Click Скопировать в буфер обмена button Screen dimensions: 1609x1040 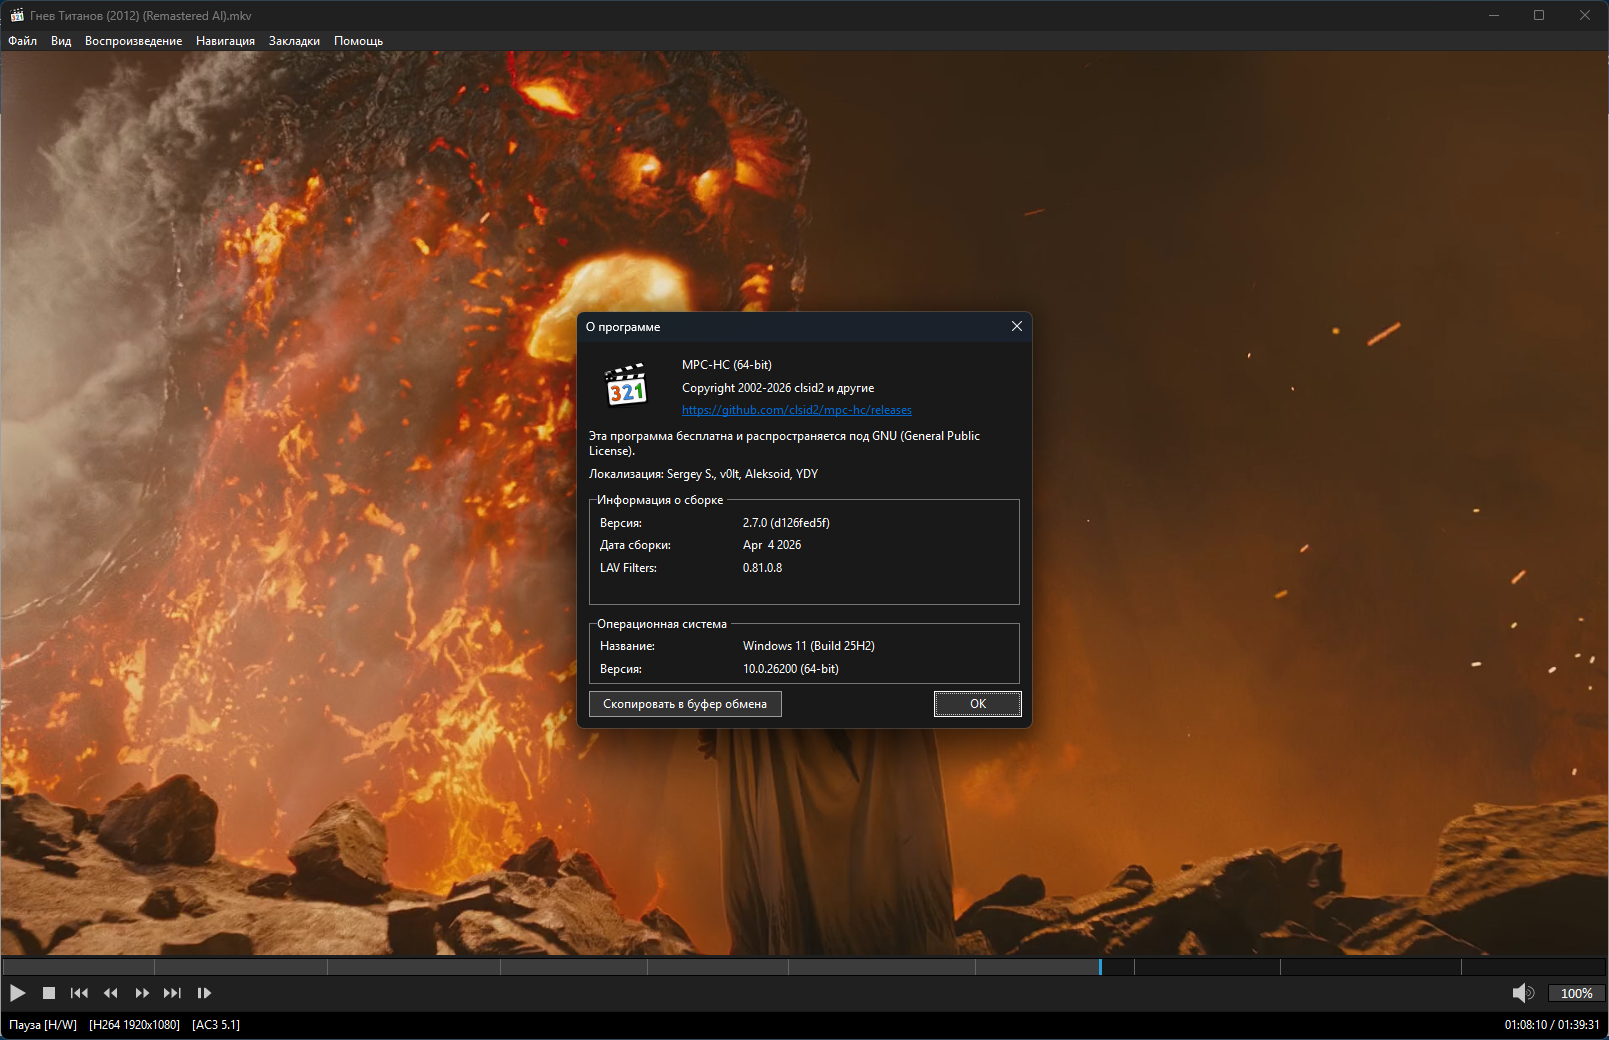tap(685, 704)
